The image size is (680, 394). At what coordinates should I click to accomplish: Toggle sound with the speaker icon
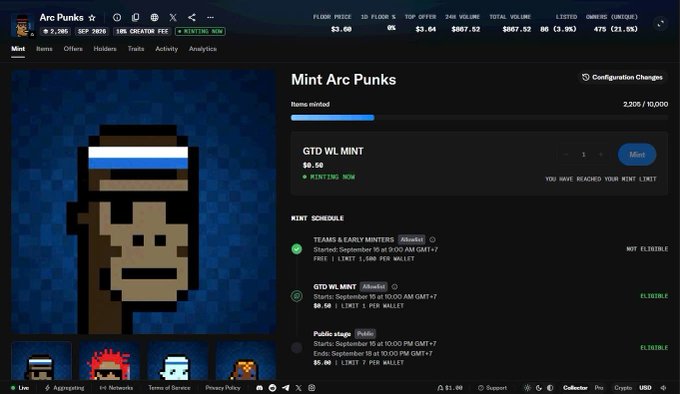point(663,388)
